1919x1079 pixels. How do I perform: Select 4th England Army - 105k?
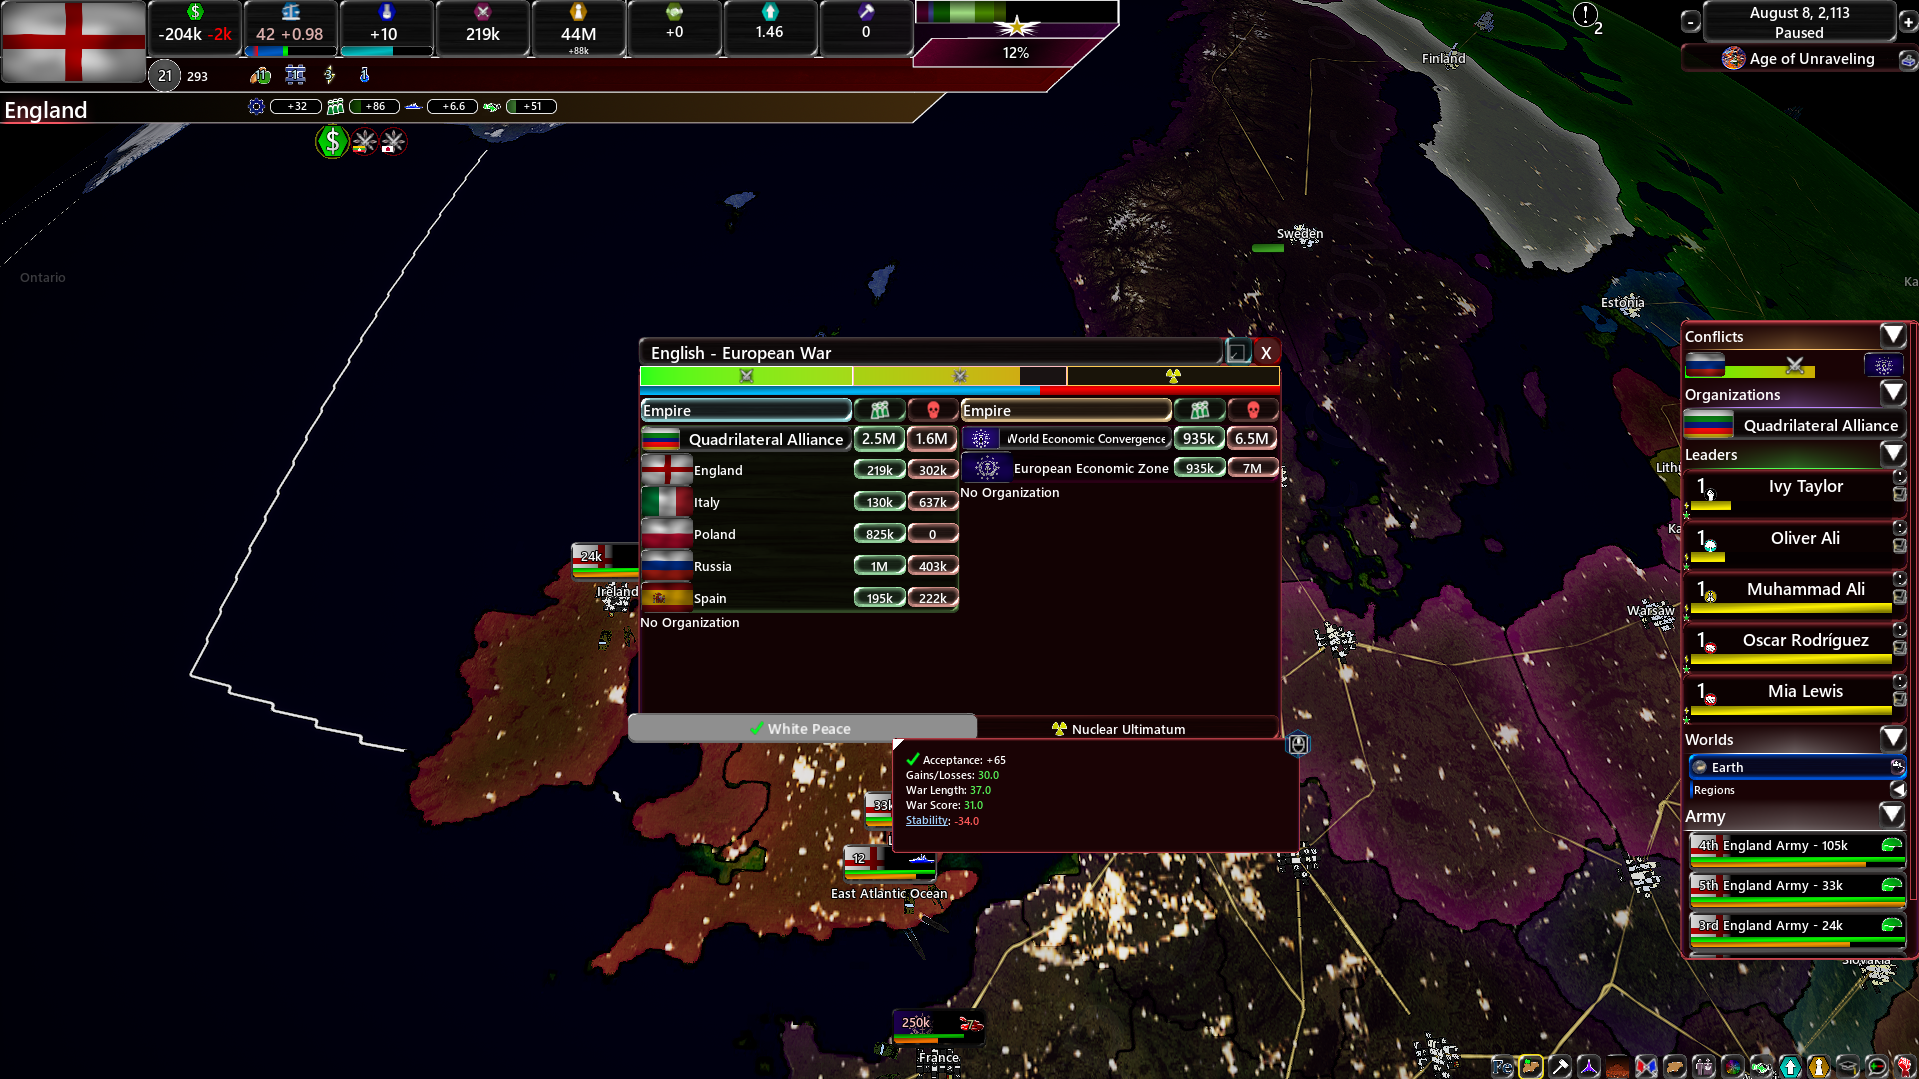1797,849
